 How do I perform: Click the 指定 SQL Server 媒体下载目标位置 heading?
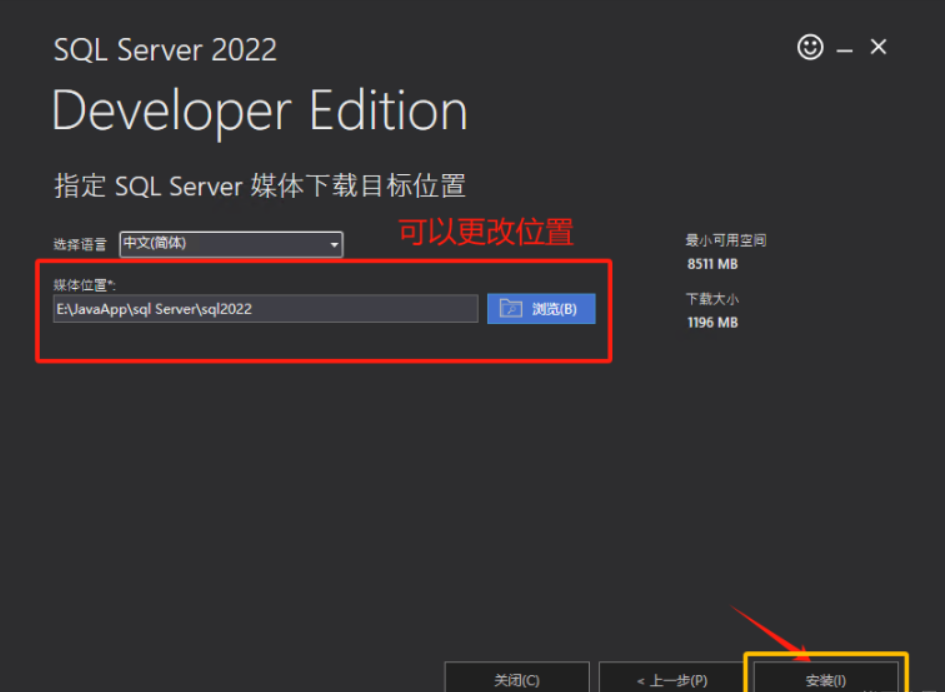tap(260, 186)
